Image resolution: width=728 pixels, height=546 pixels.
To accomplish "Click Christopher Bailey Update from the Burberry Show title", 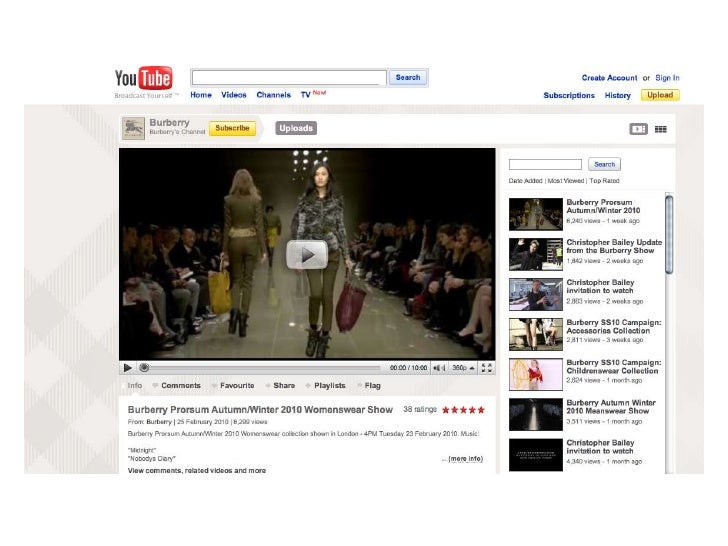I will tap(614, 247).
